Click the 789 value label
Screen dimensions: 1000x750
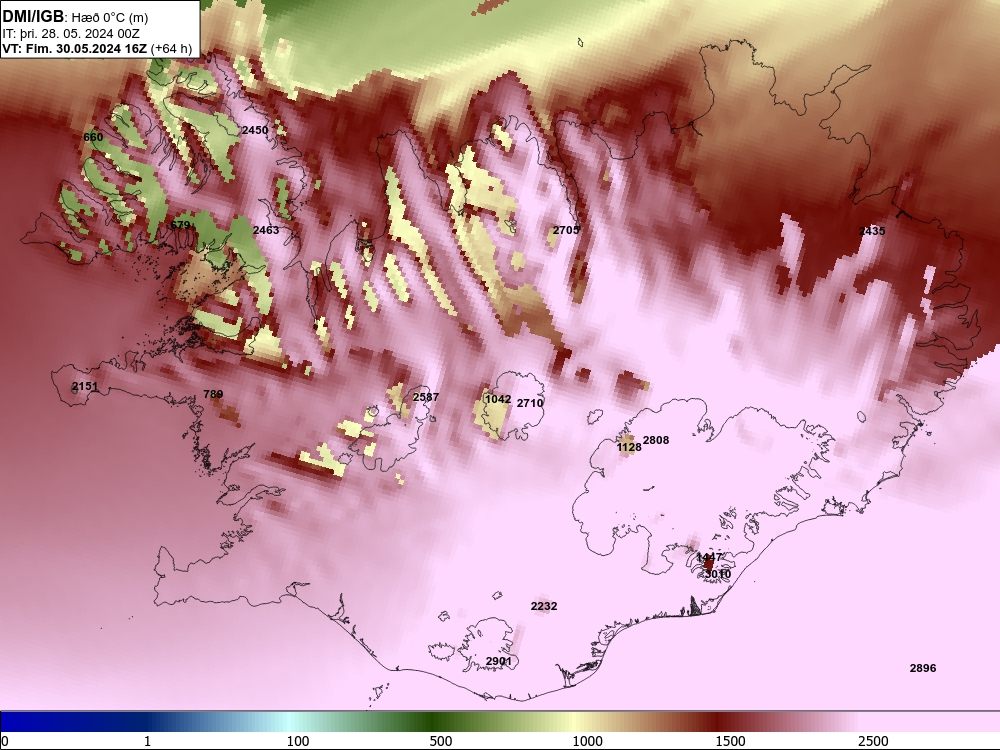pos(213,394)
